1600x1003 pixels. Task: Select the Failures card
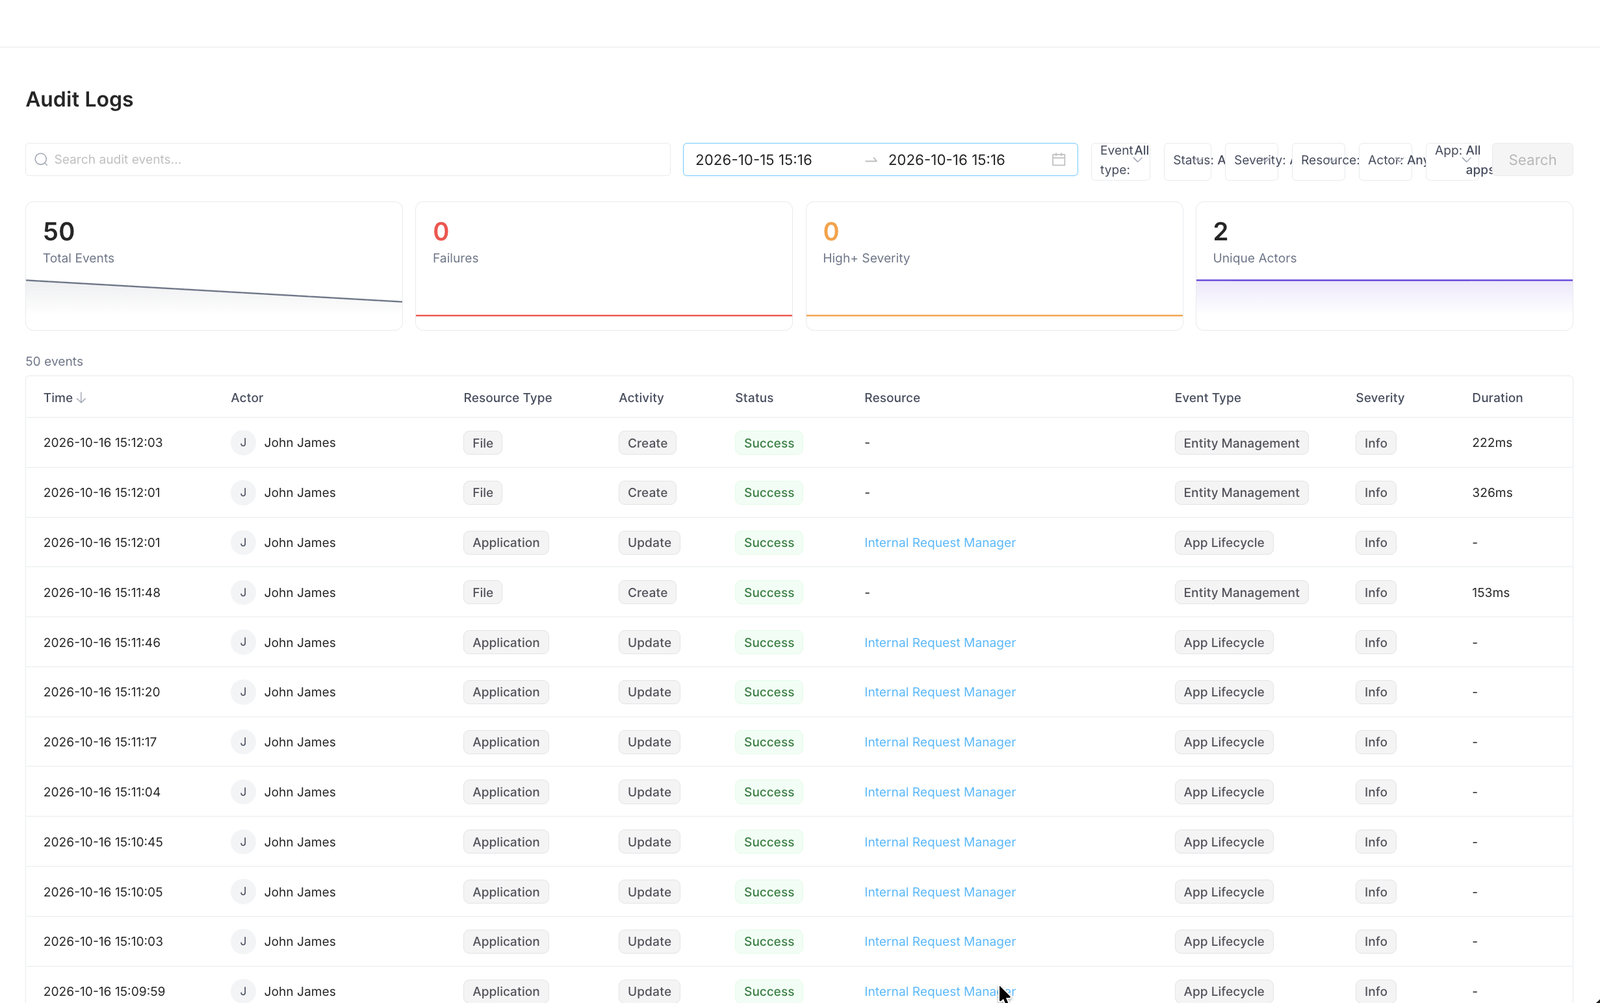[x=604, y=266]
